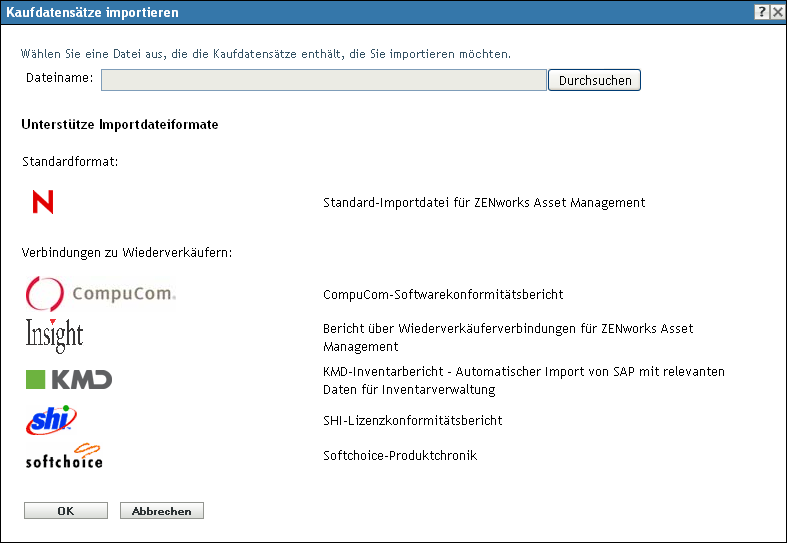787x543 pixels.
Task: Click the Dateiname label
Action: tap(59, 78)
